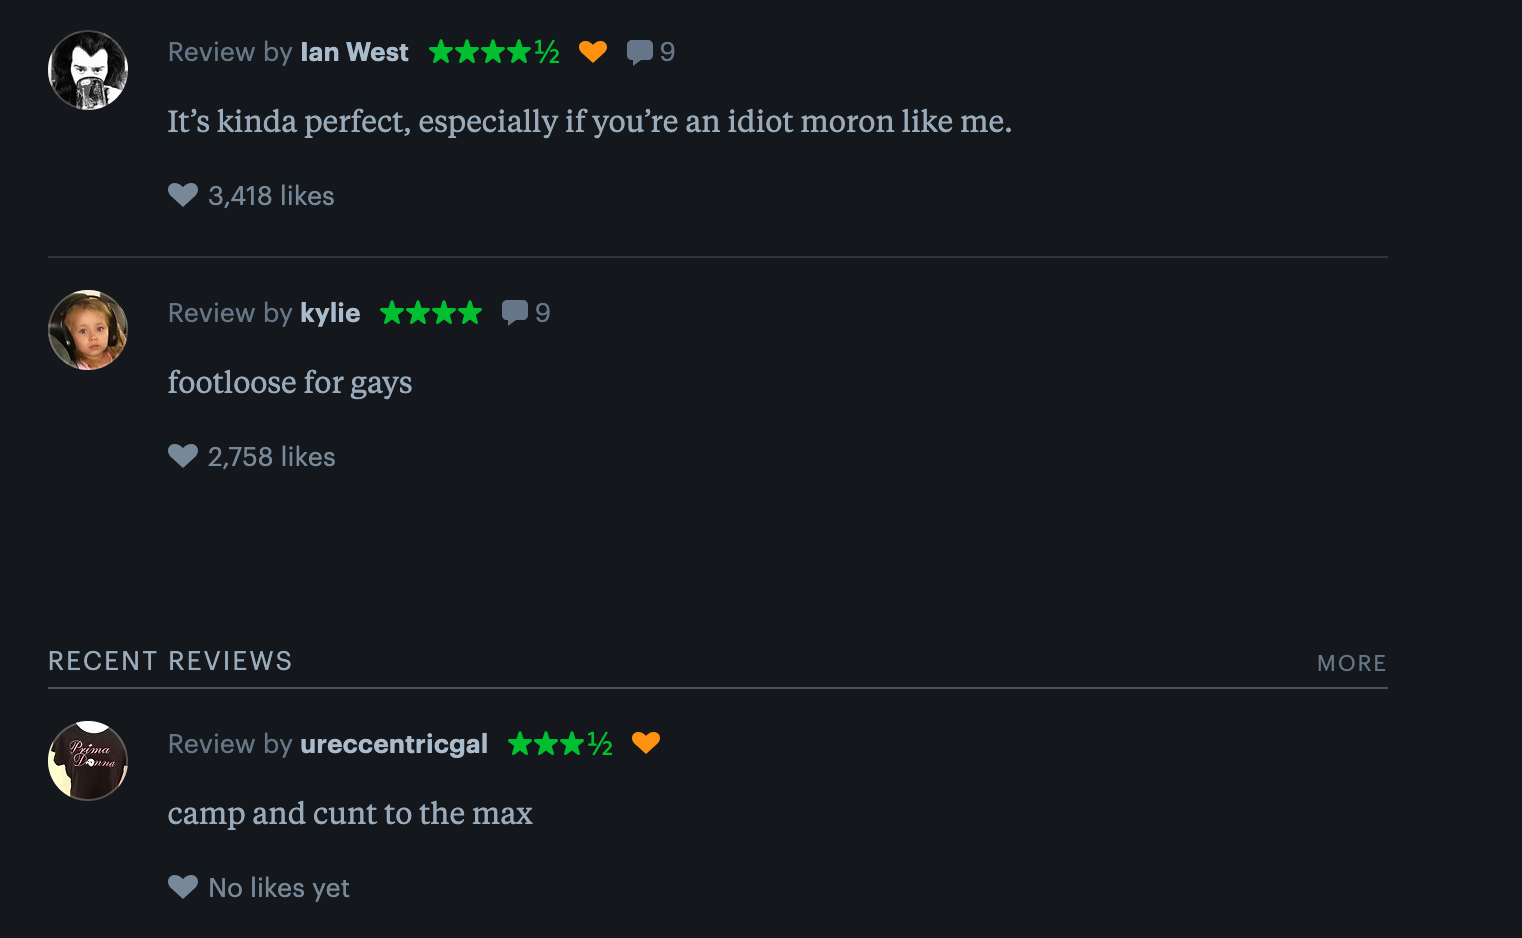Click ureccentricgal's three-and-a-half star rating
The width and height of the screenshot is (1522, 938).
click(560, 744)
